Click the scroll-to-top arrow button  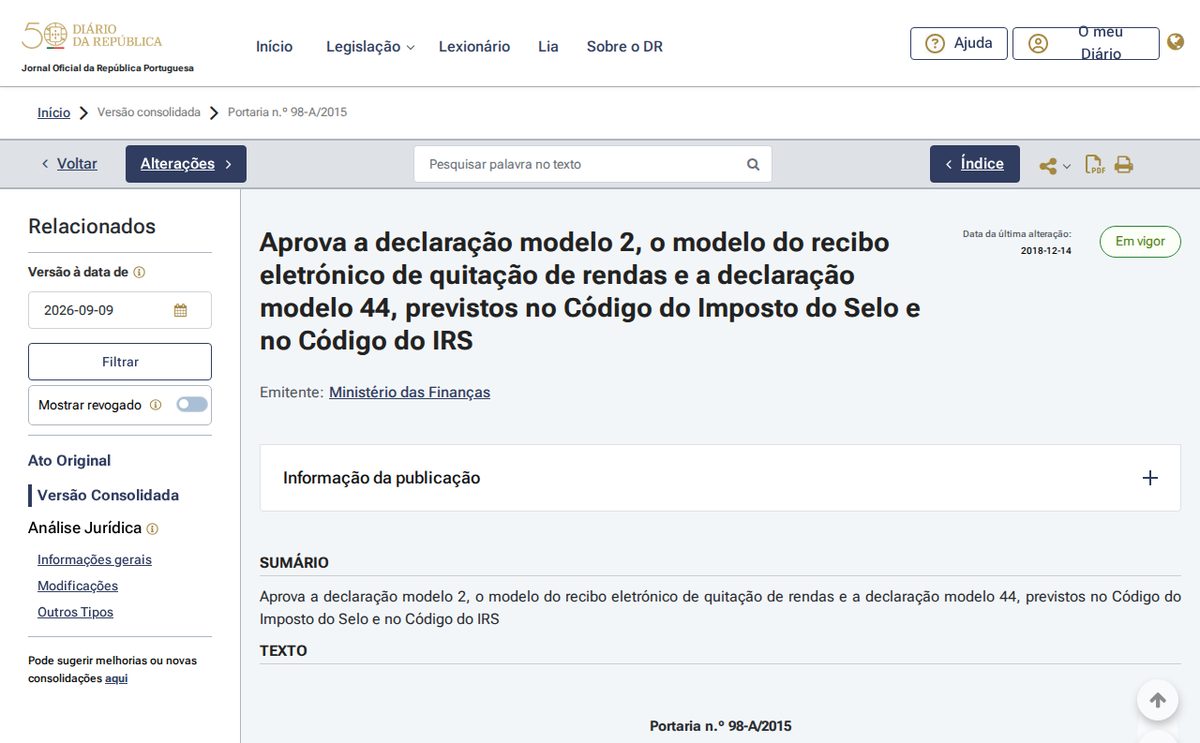point(1157,700)
